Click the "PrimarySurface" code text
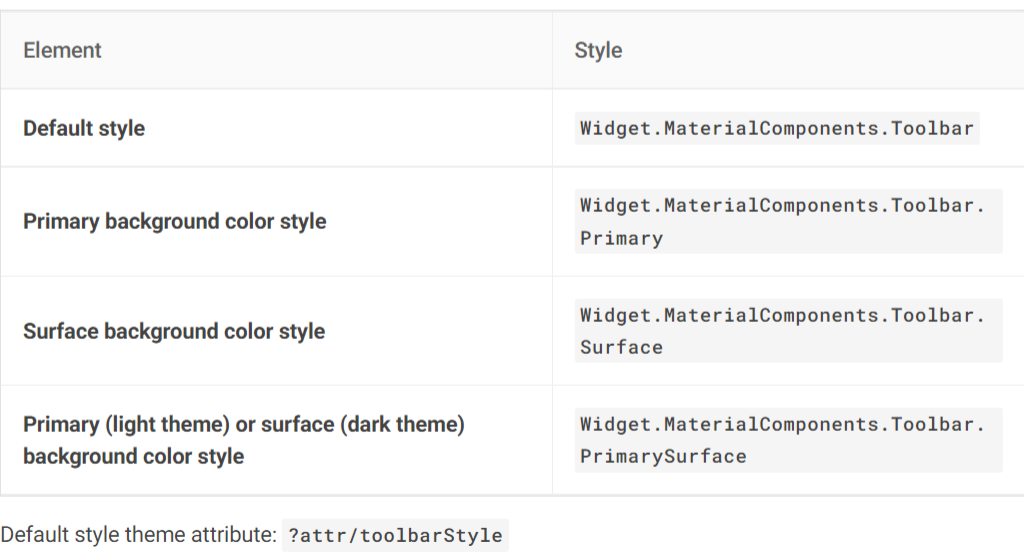This screenshot has width=1024, height=560. coord(663,456)
